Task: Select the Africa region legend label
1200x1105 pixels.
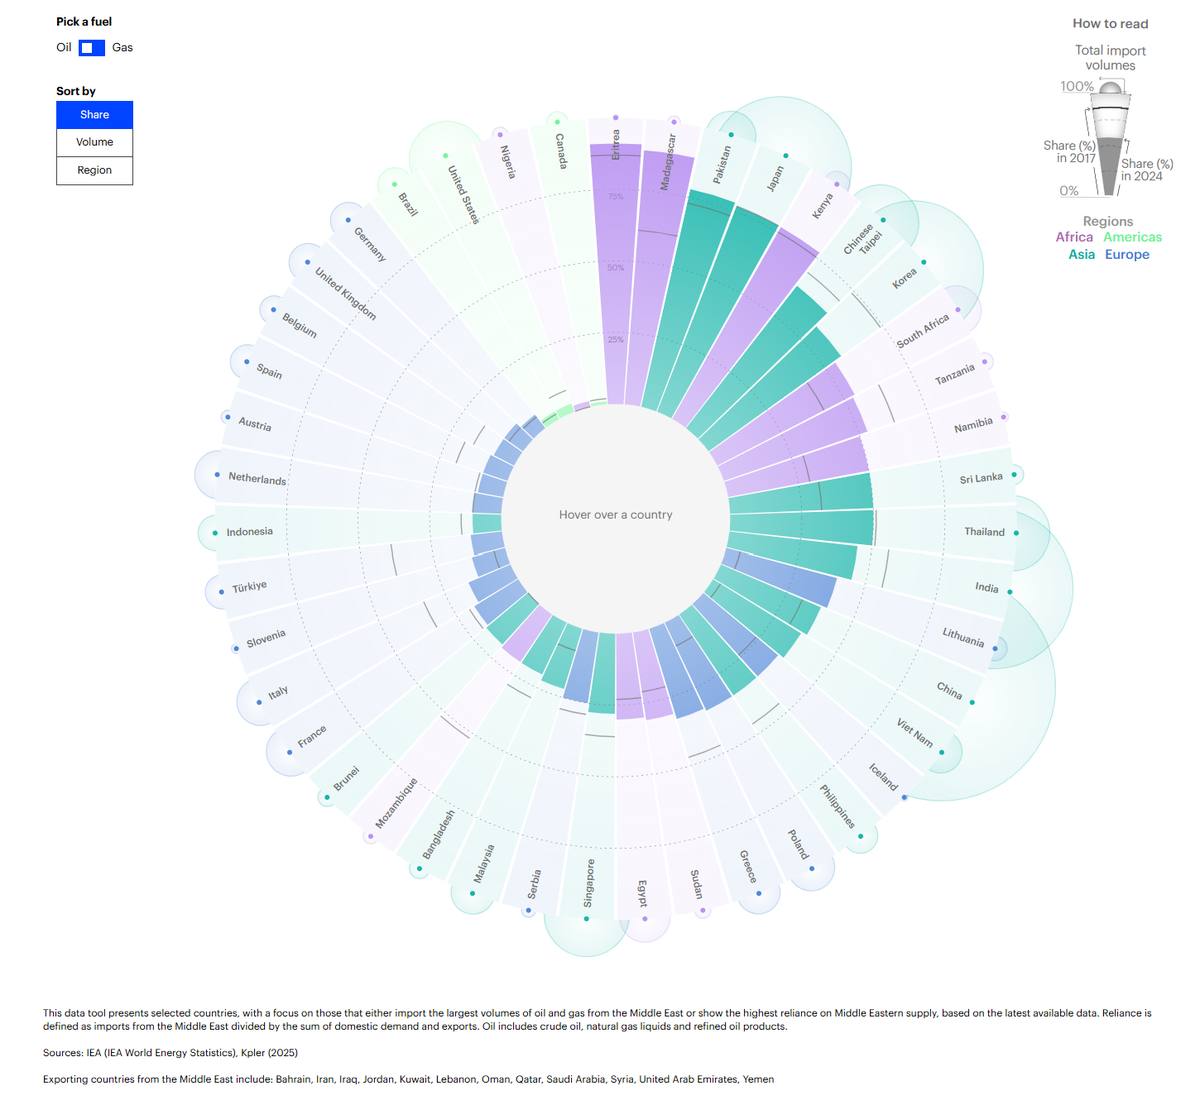Action: click(1074, 237)
